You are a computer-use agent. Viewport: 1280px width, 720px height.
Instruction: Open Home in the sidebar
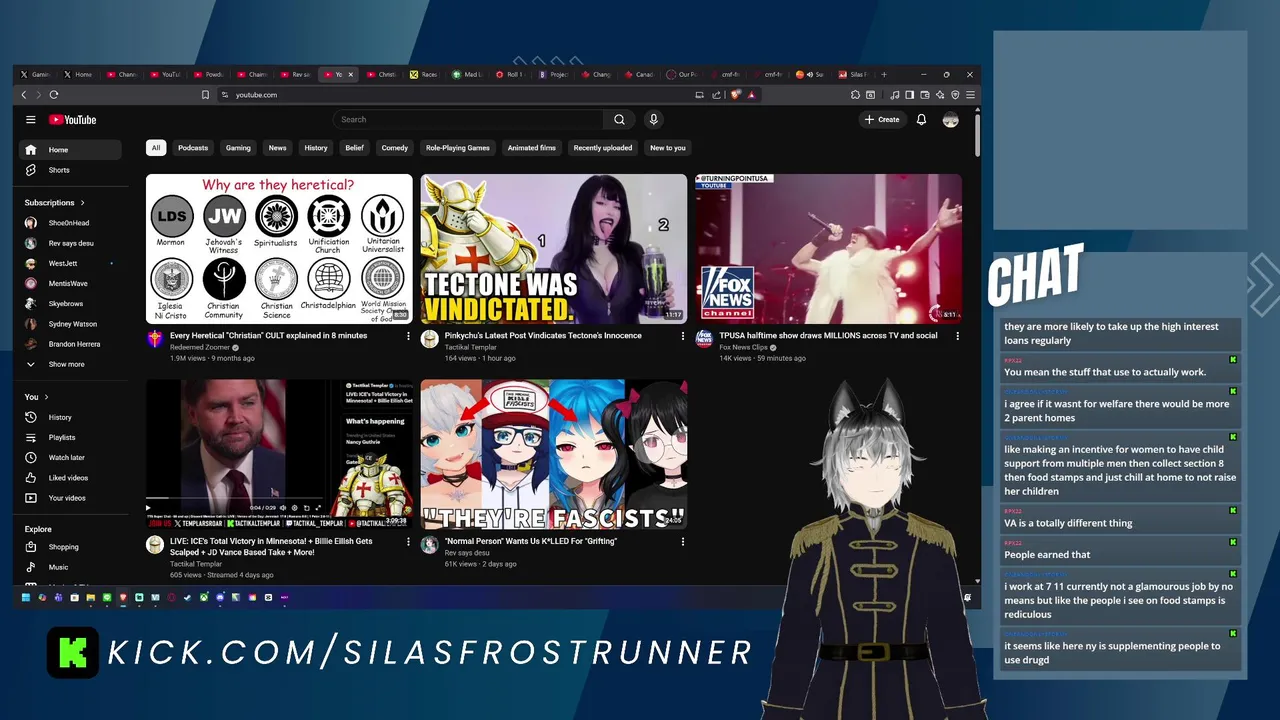click(70, 150)
